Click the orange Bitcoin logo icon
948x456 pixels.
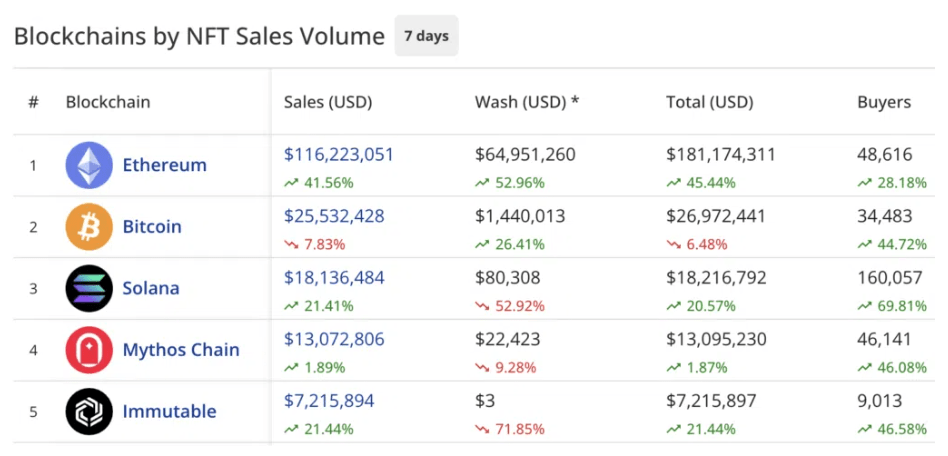(89, 227)
